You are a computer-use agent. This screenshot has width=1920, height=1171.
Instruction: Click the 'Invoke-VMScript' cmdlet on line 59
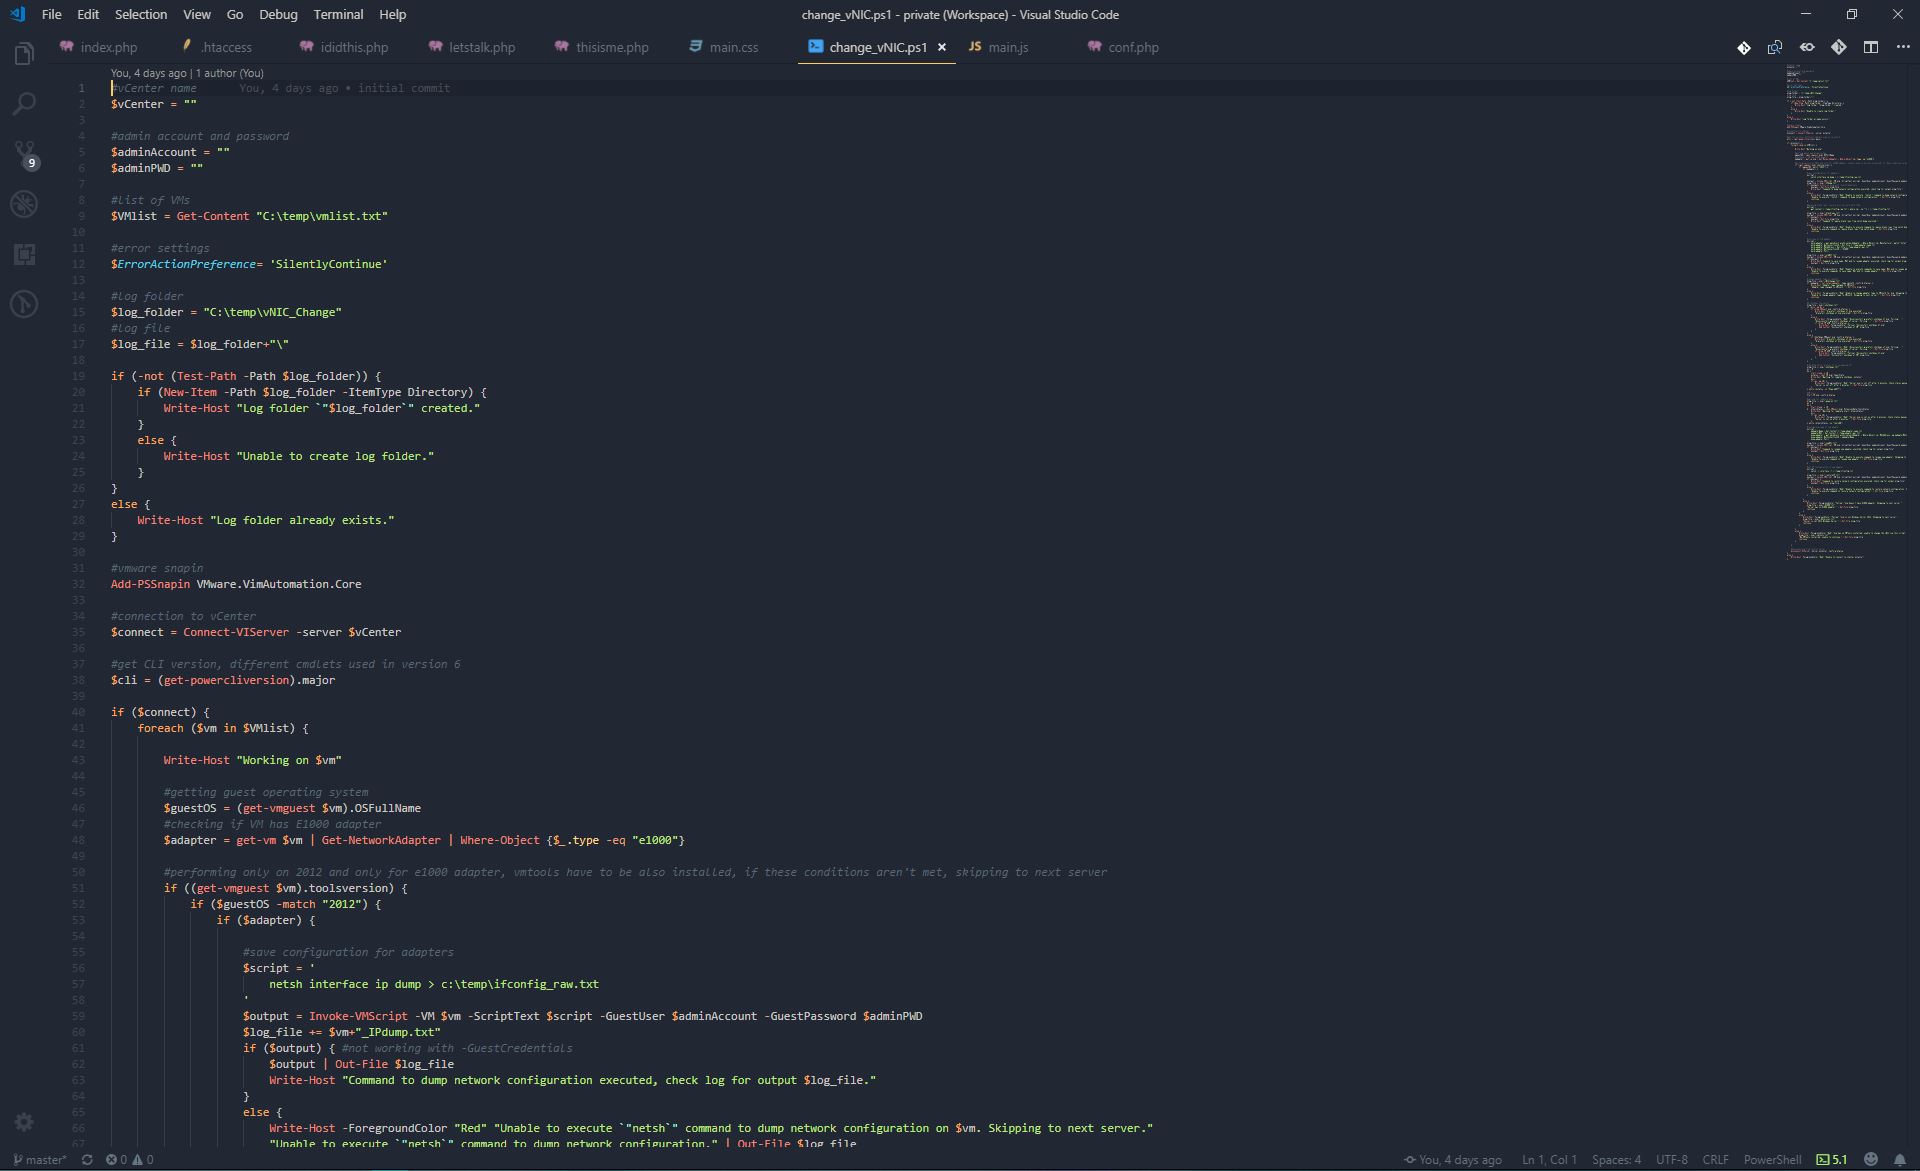tap(358, 1016)
